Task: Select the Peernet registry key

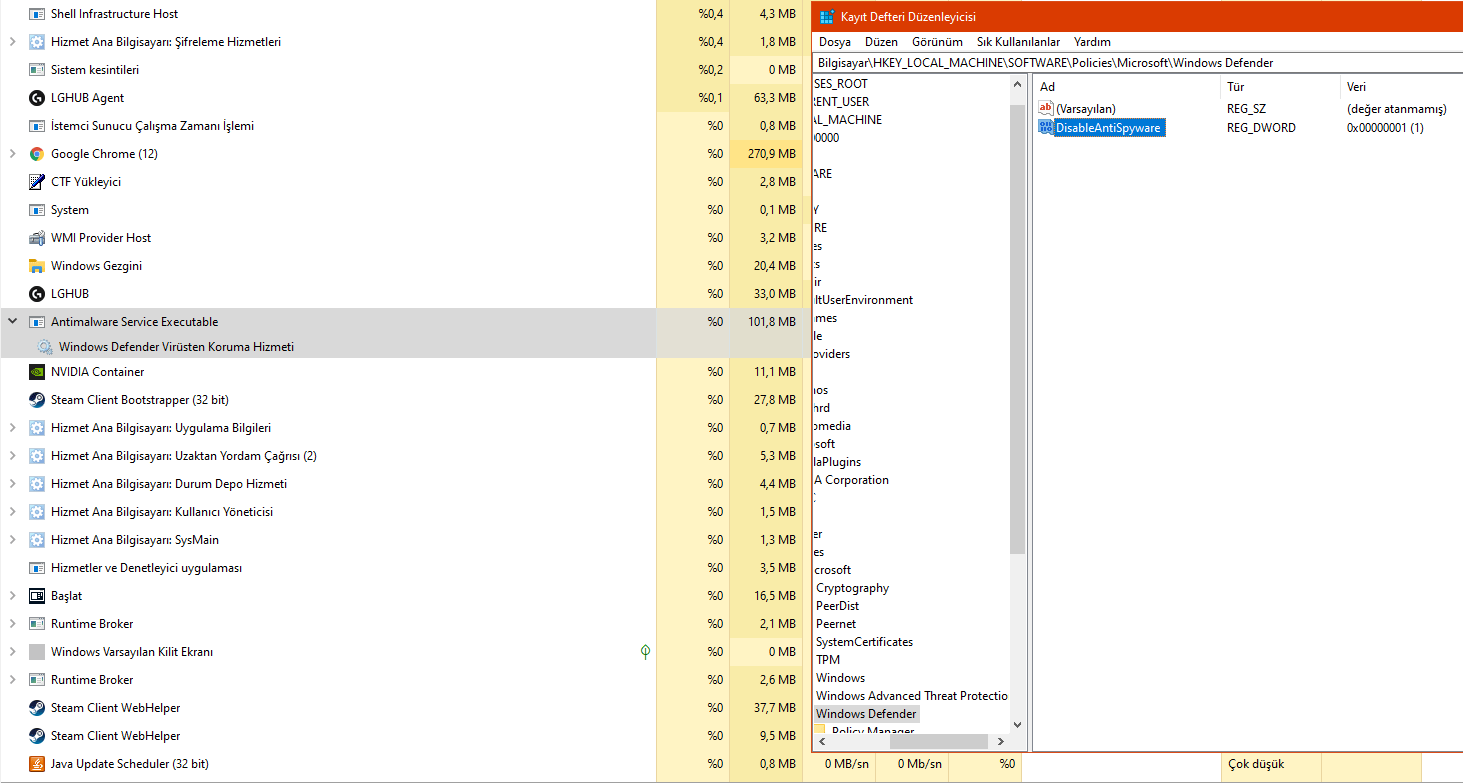Action: pos(836,624)
